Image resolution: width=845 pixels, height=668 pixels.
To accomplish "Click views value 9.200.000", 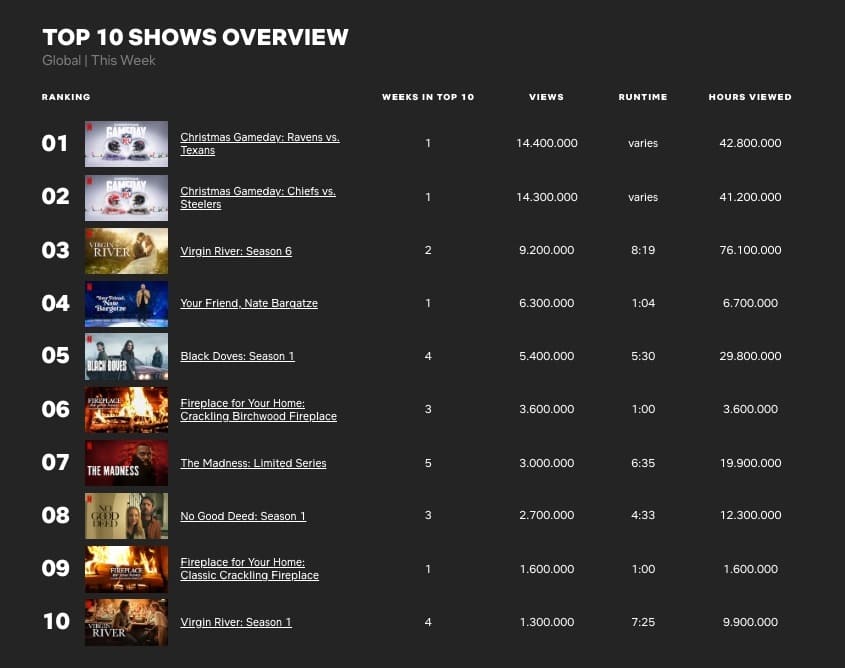I will pyautogui.click(x=546, y=250).
